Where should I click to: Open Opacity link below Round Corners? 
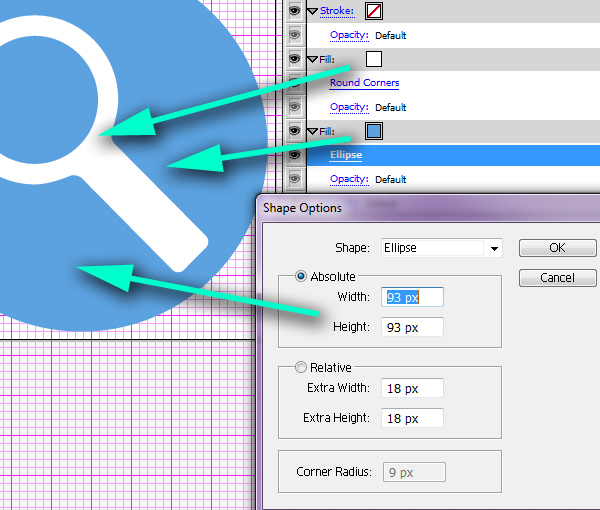coord(349,107)
